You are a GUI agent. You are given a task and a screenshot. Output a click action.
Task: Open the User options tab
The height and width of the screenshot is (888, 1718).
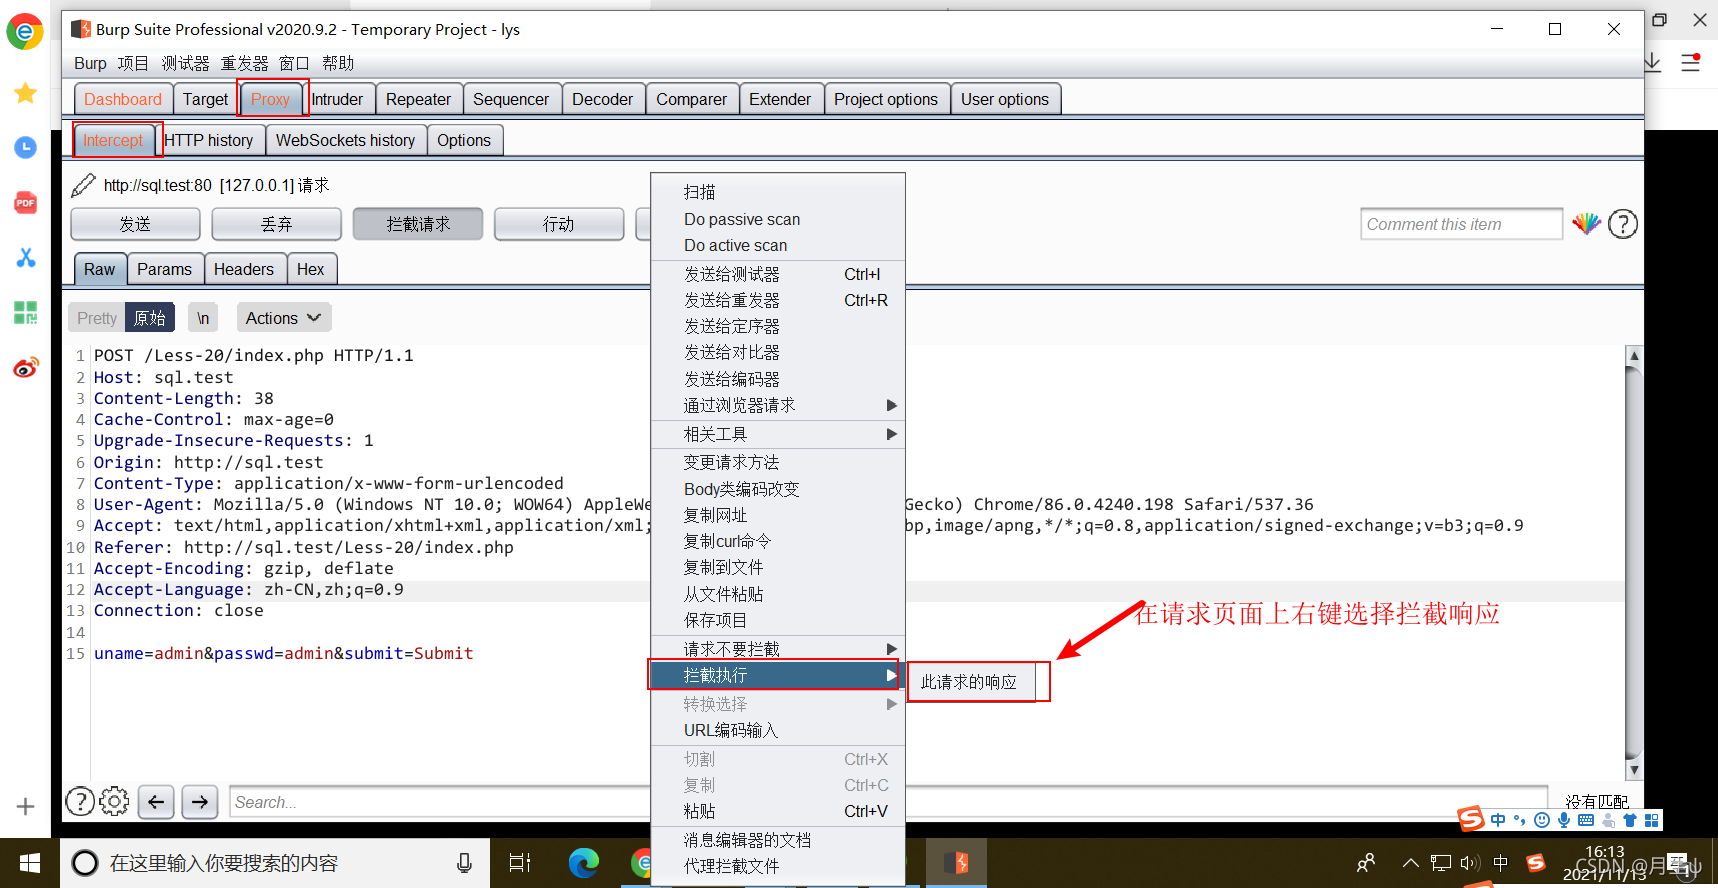1005,99
